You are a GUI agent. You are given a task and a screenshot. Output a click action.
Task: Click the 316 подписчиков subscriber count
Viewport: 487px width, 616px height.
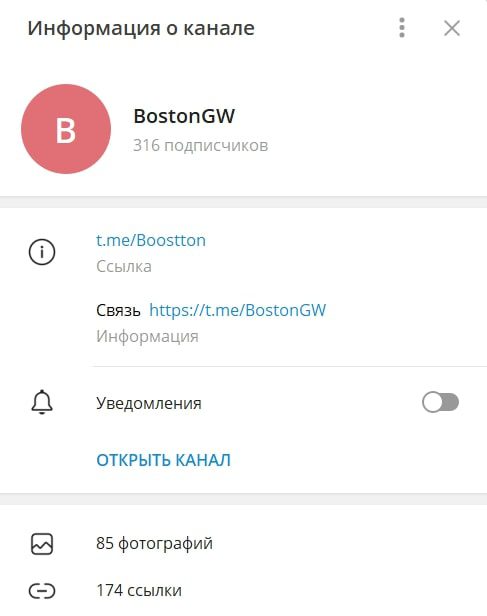[x=200, y=146]
